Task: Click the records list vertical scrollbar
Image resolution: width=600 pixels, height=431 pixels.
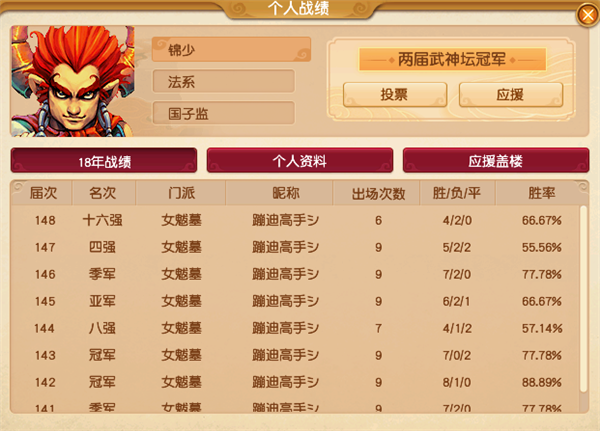Action: (x=584, y=299)
